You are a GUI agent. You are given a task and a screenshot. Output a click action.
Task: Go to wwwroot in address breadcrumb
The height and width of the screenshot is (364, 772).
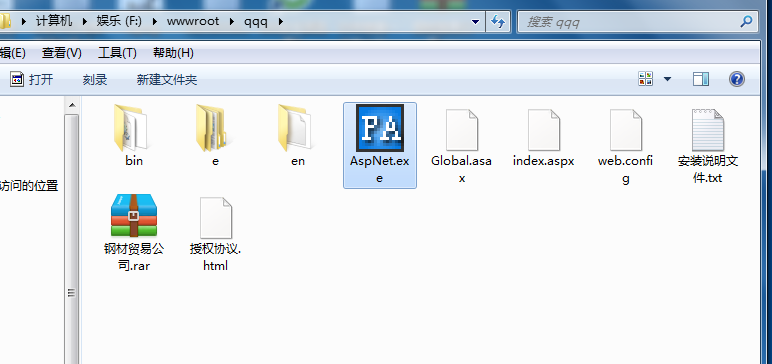tap(193, 21)
